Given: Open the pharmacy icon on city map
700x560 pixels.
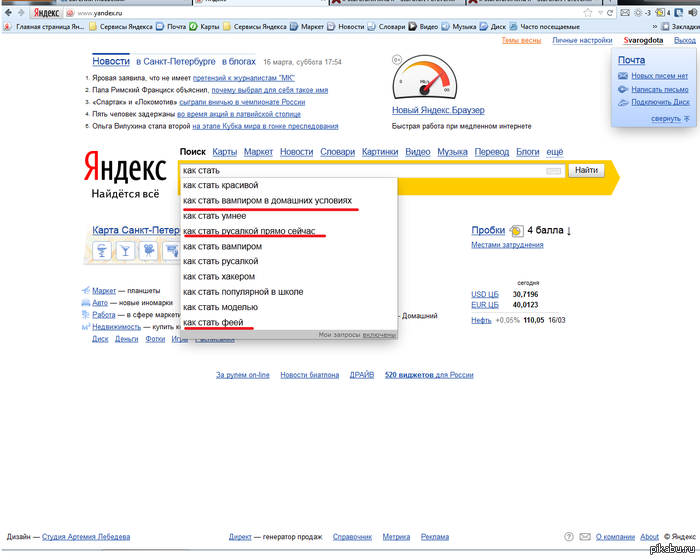Looking at the screenshot, I should [x=101, y=251].
